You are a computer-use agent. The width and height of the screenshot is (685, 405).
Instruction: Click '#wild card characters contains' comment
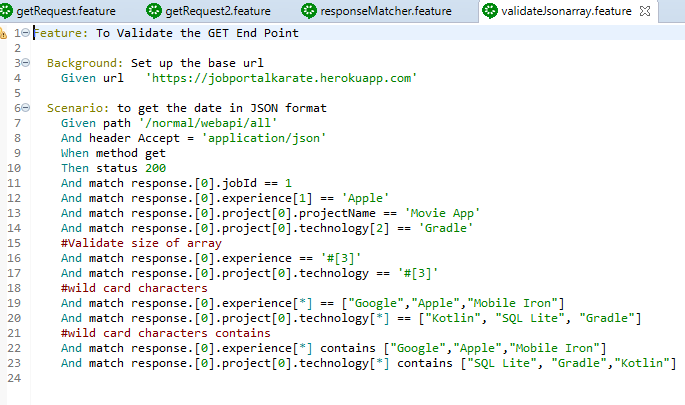166,333
